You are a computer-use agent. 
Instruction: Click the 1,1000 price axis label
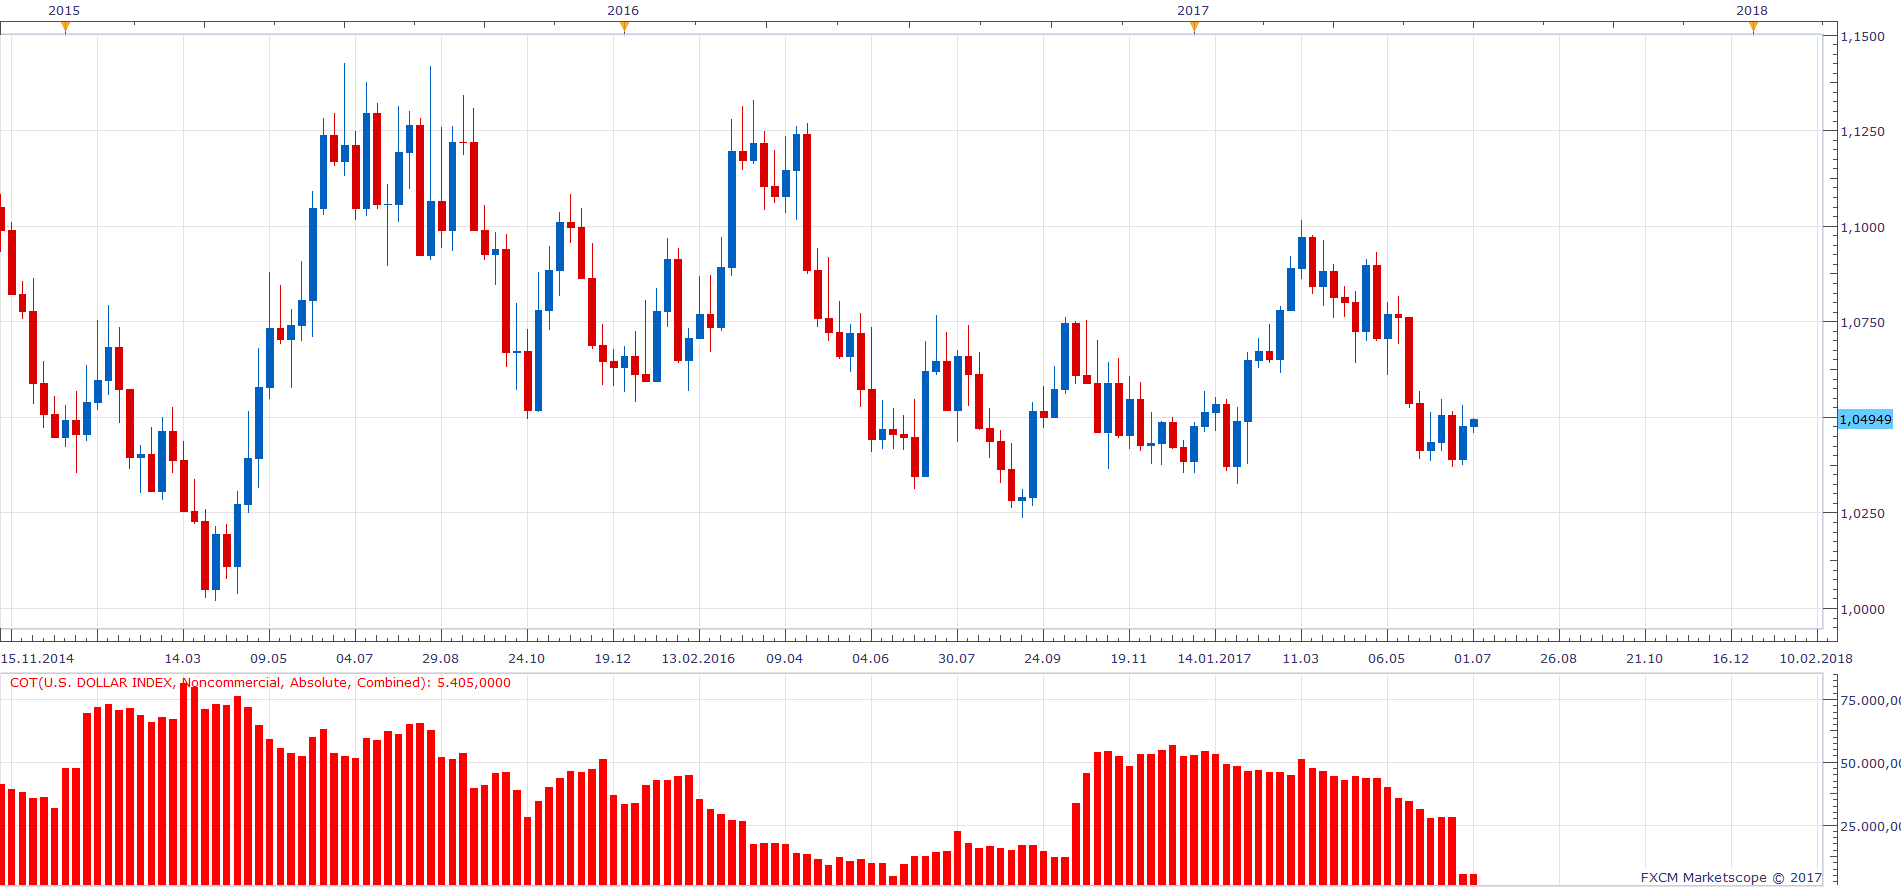[x=1863, y=227]
